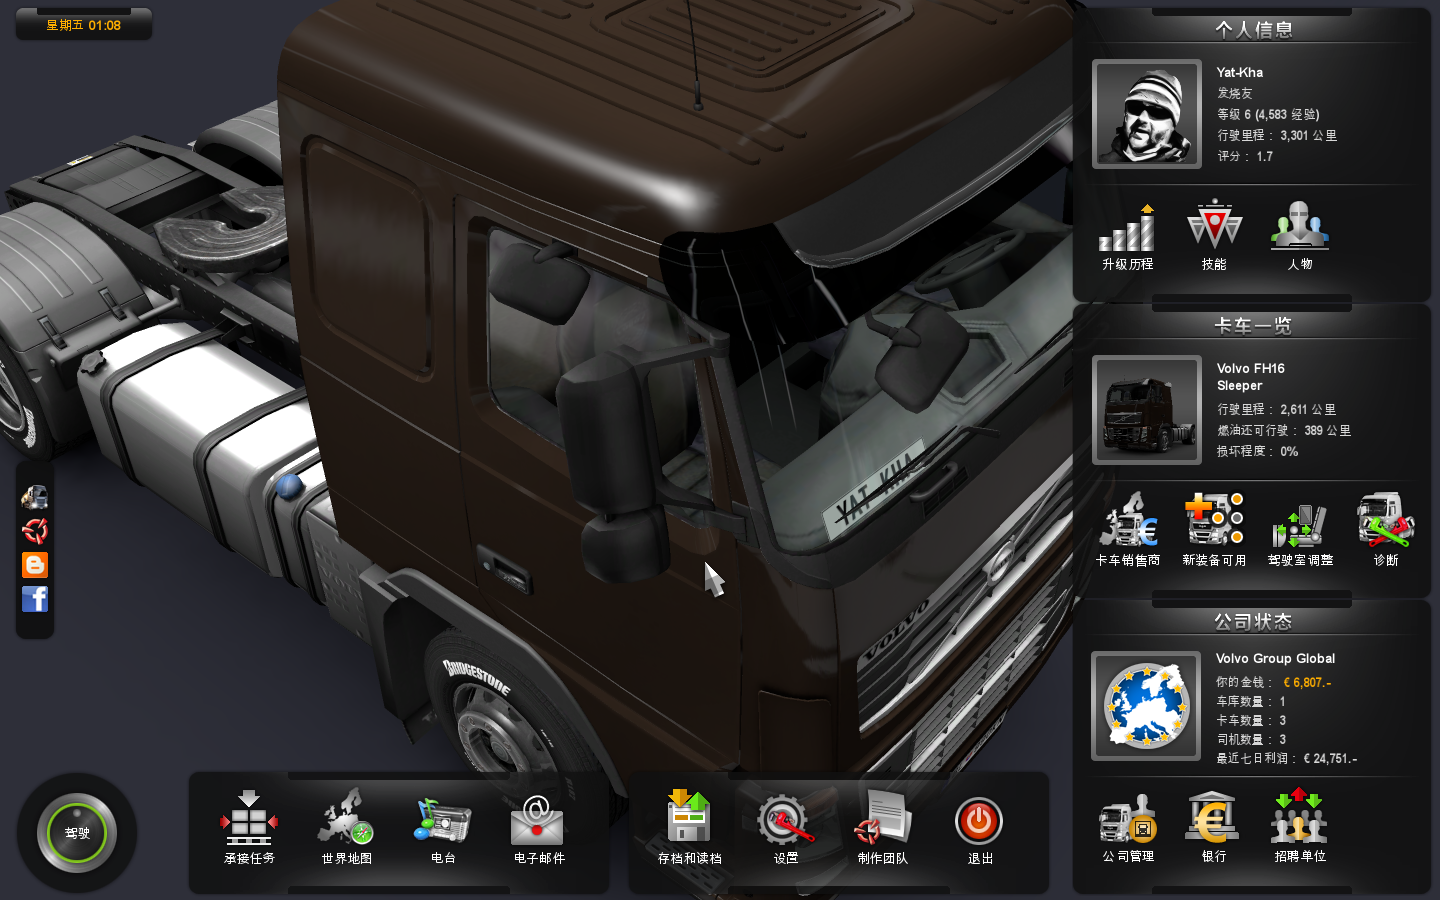Click the red swirl logo in sidebar
This screenshot has height=900, width=1440.
point(35,530)
